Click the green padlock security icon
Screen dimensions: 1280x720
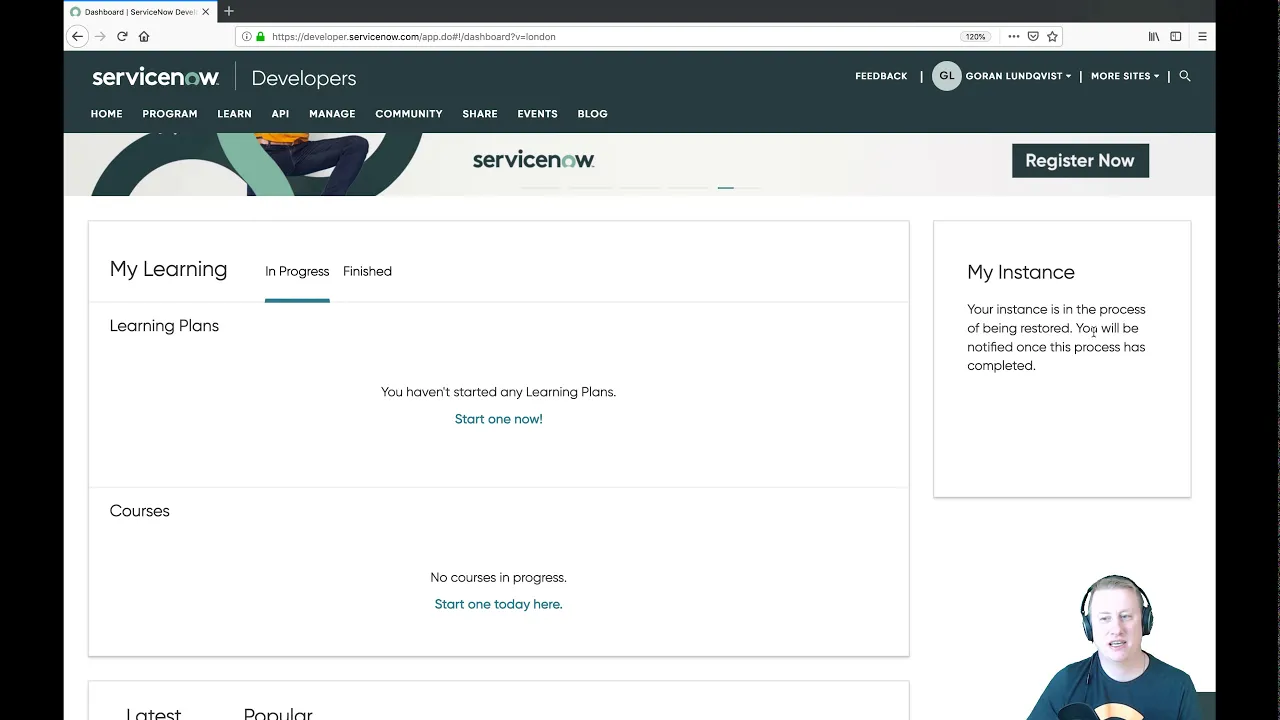[x=259, y=36]
